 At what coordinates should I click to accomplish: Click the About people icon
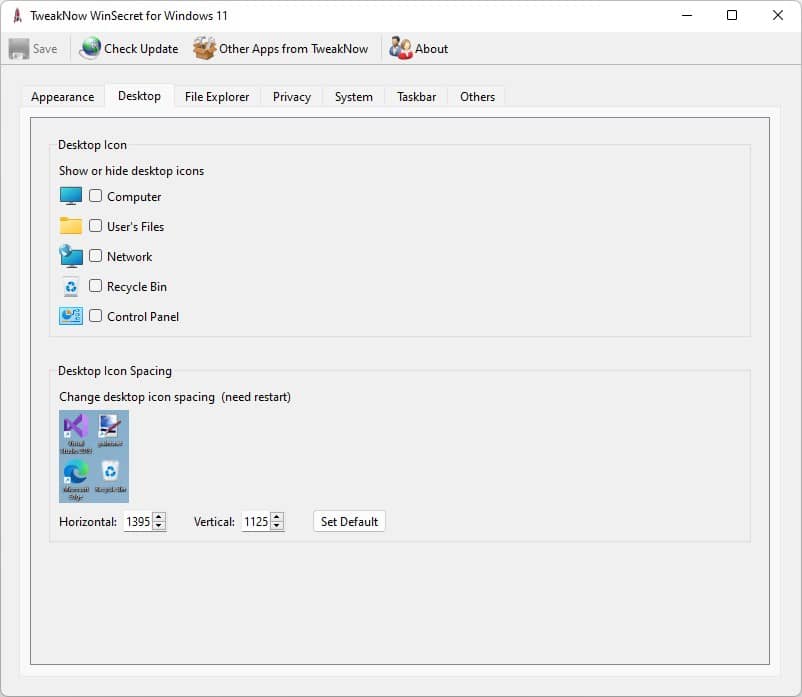tap(400, 48)
